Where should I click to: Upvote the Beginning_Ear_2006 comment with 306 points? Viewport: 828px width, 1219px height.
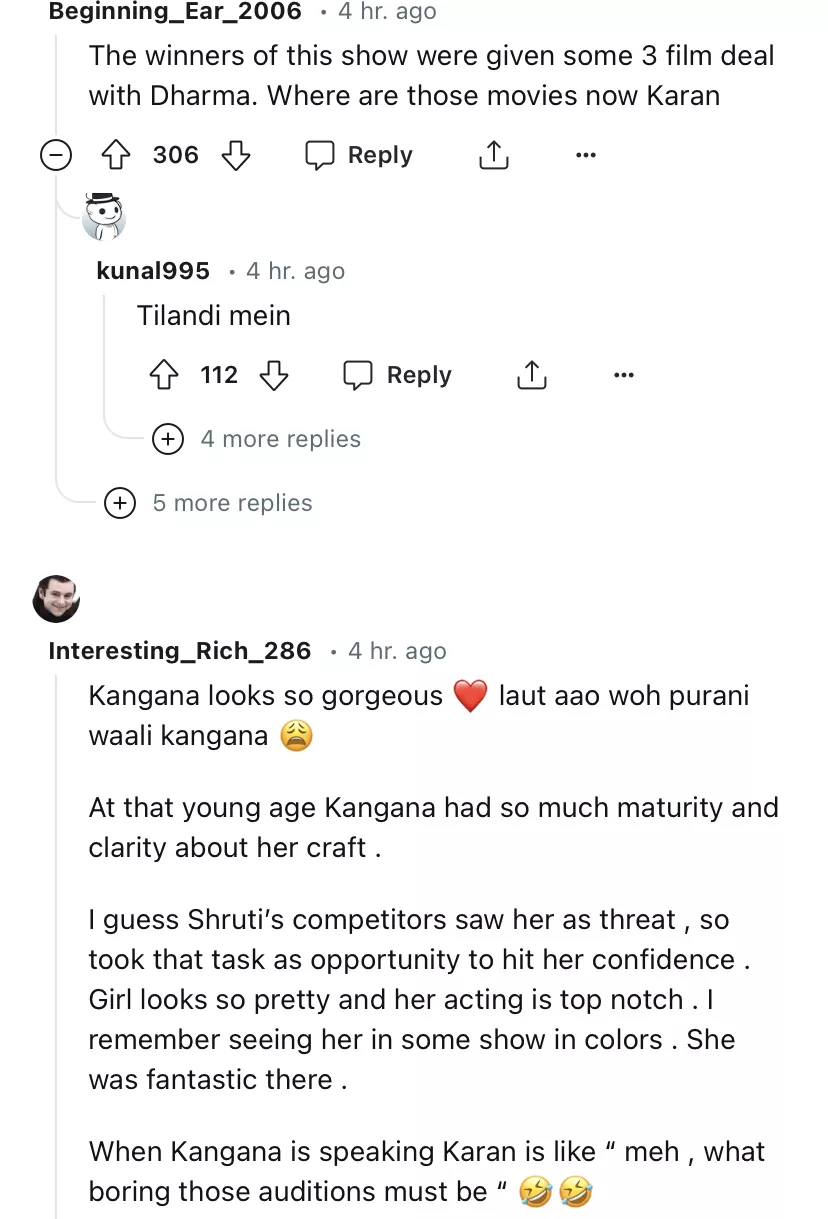pos(118,155)
